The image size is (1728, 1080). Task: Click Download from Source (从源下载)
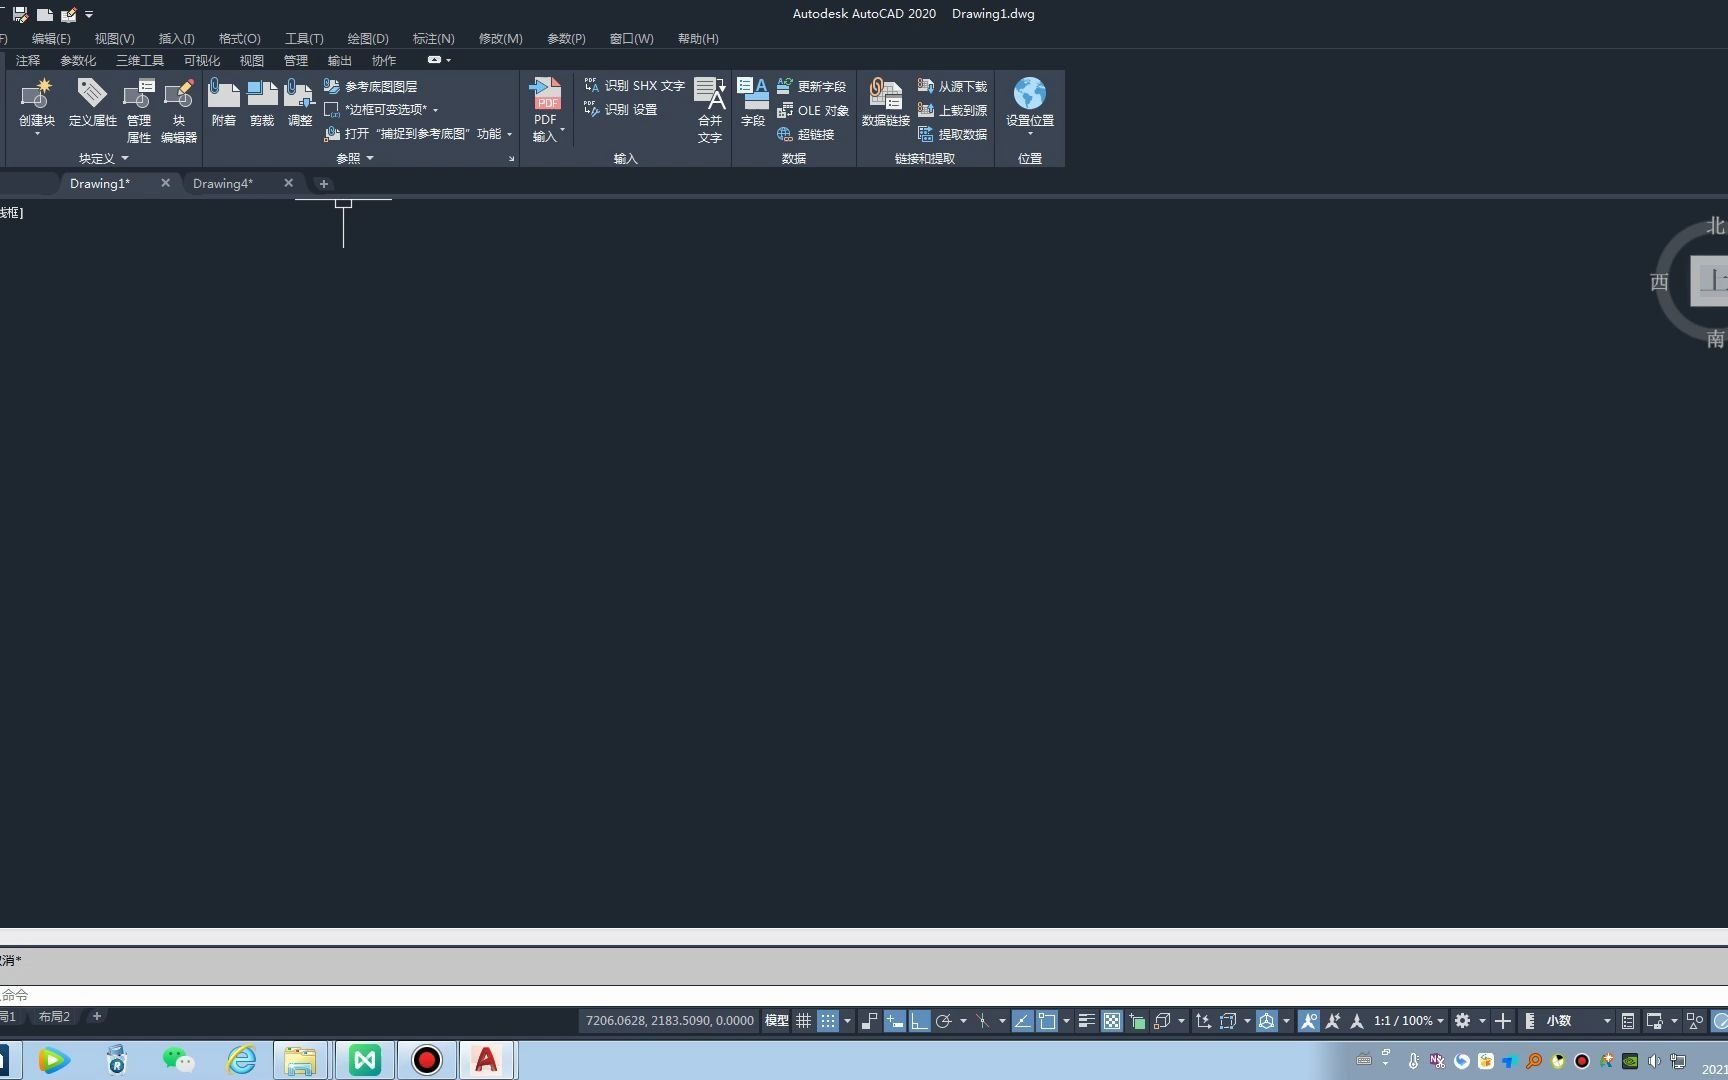point(952,87)
